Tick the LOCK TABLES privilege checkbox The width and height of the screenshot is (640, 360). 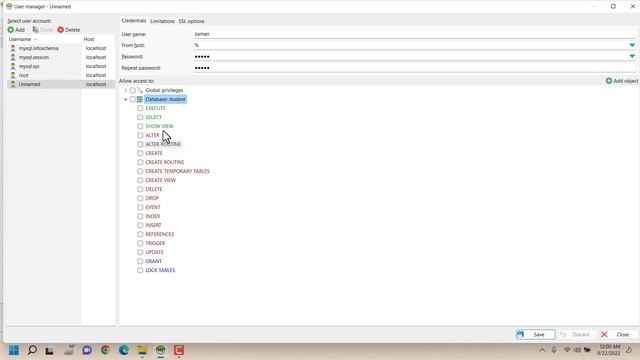pos(140,270)
